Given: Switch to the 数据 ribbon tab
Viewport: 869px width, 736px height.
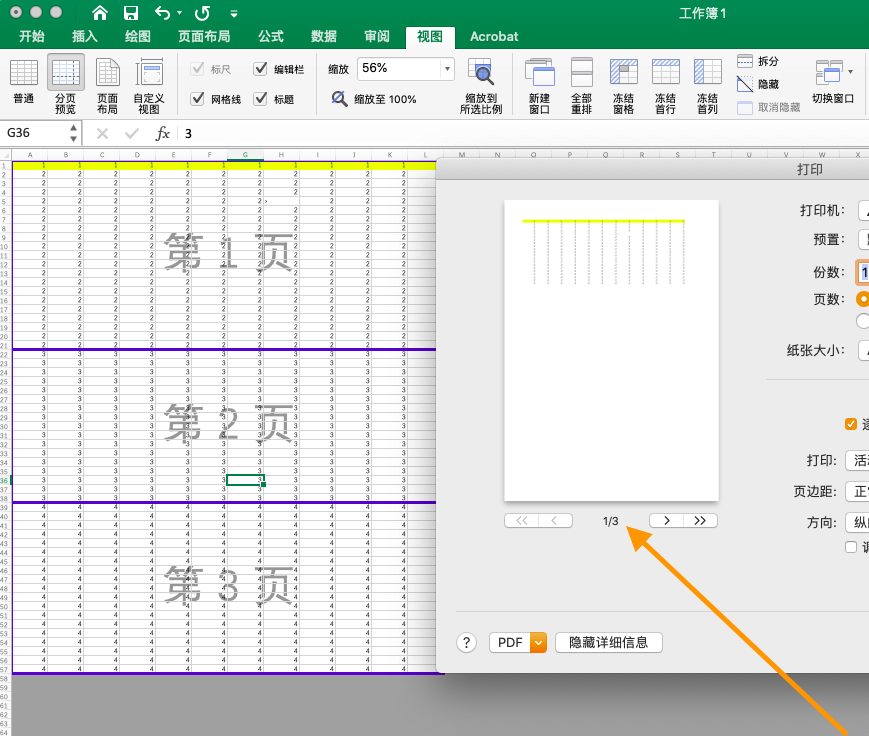Looking at the screenshot, I should (x=322, y=36).
